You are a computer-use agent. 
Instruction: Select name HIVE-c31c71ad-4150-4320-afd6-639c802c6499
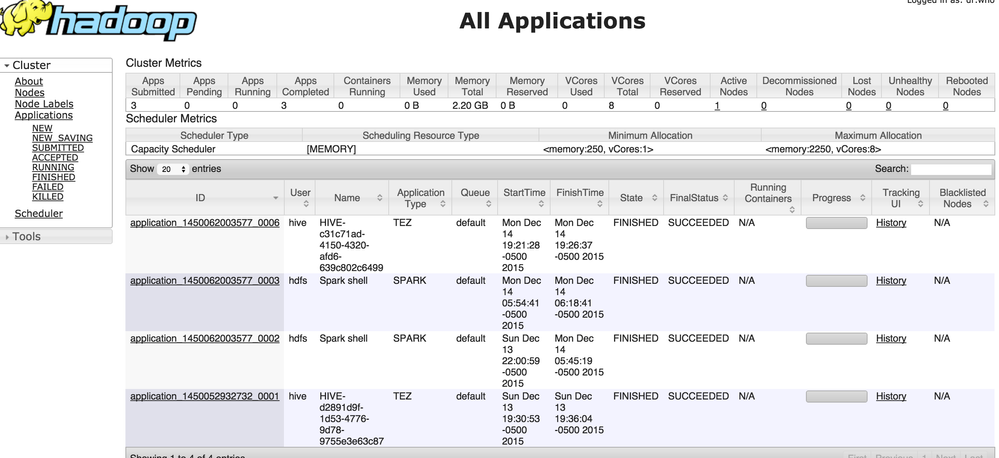pos(351,245)
